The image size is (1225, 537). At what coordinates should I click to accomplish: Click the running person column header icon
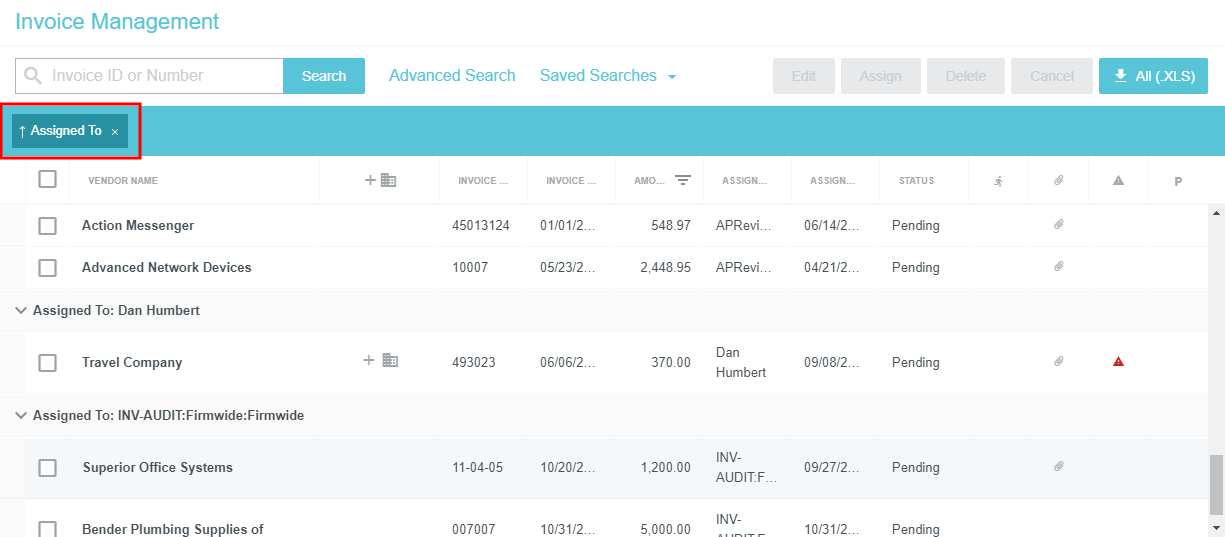pyautogui.click(x=998, y=181)
